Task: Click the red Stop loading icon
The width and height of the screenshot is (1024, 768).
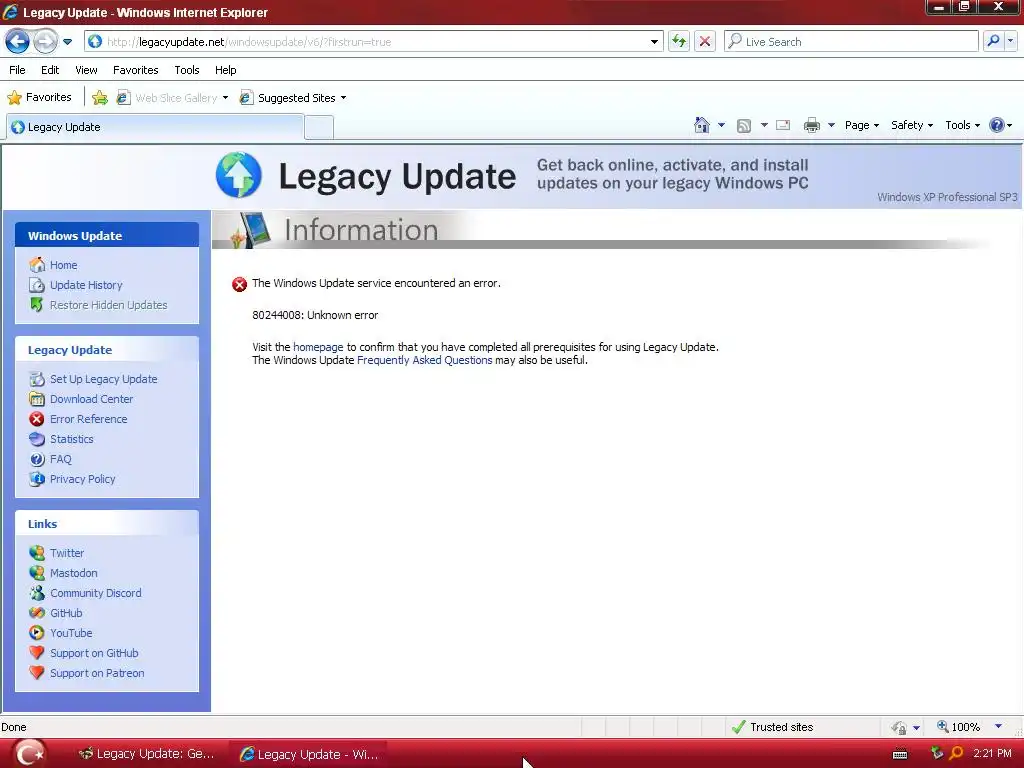Action: click(705, 42)
